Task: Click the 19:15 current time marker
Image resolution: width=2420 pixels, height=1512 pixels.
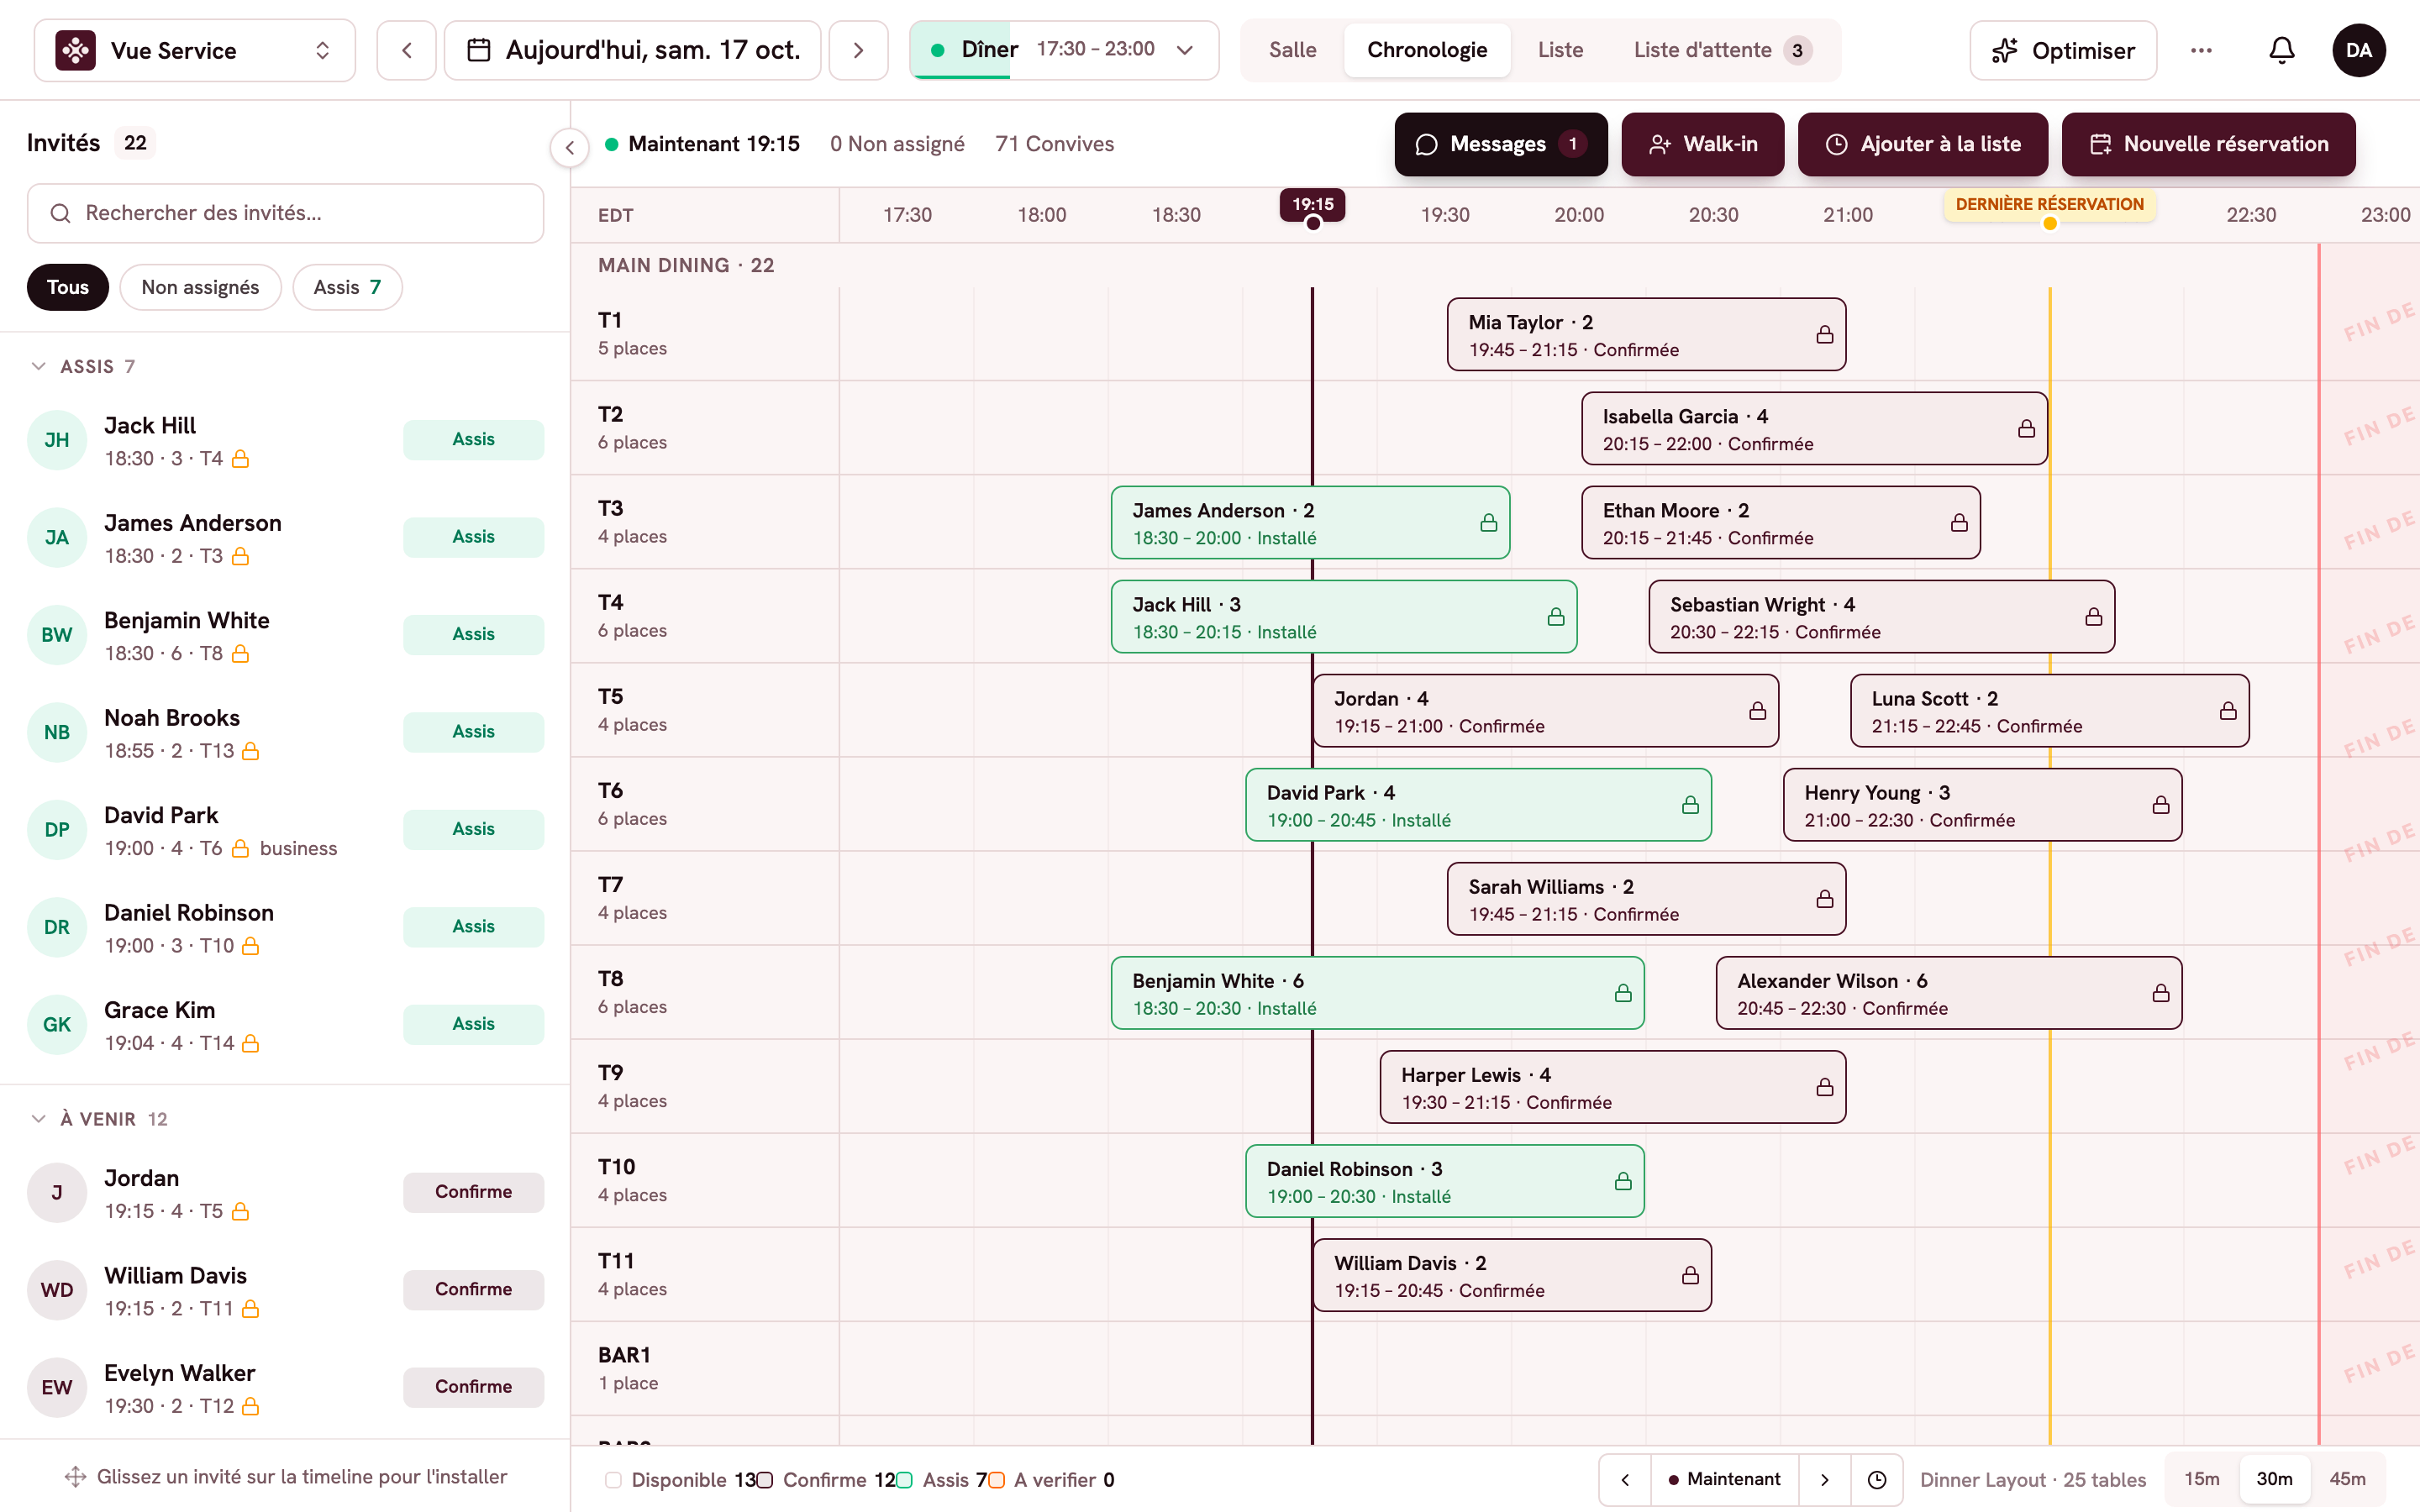Action: click(1312, 205)
